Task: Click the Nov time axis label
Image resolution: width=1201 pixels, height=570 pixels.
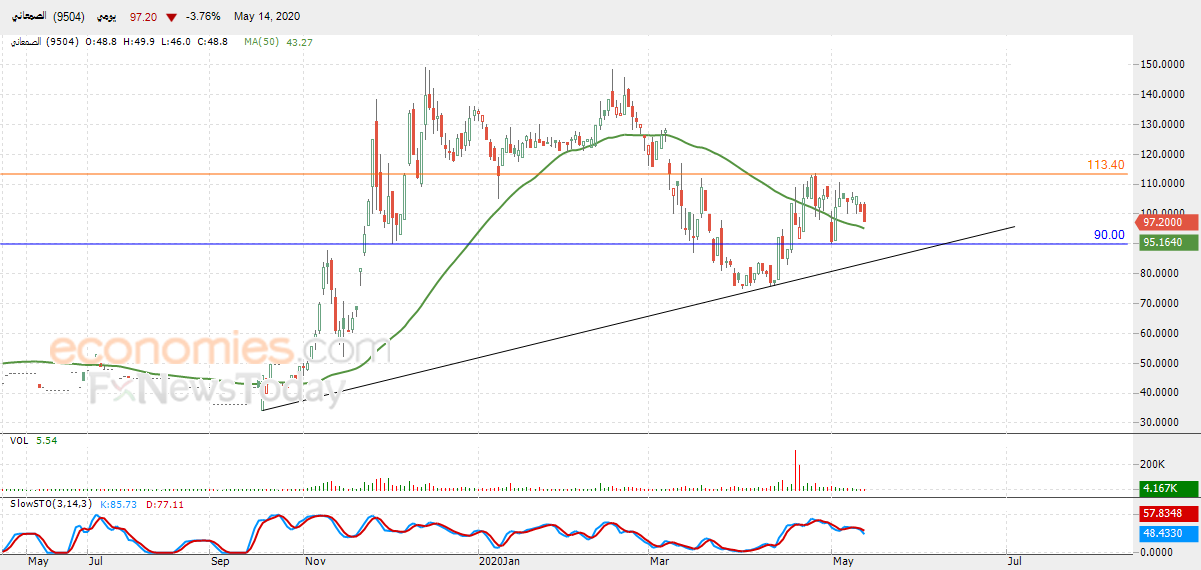Action: tap(315, 562)
